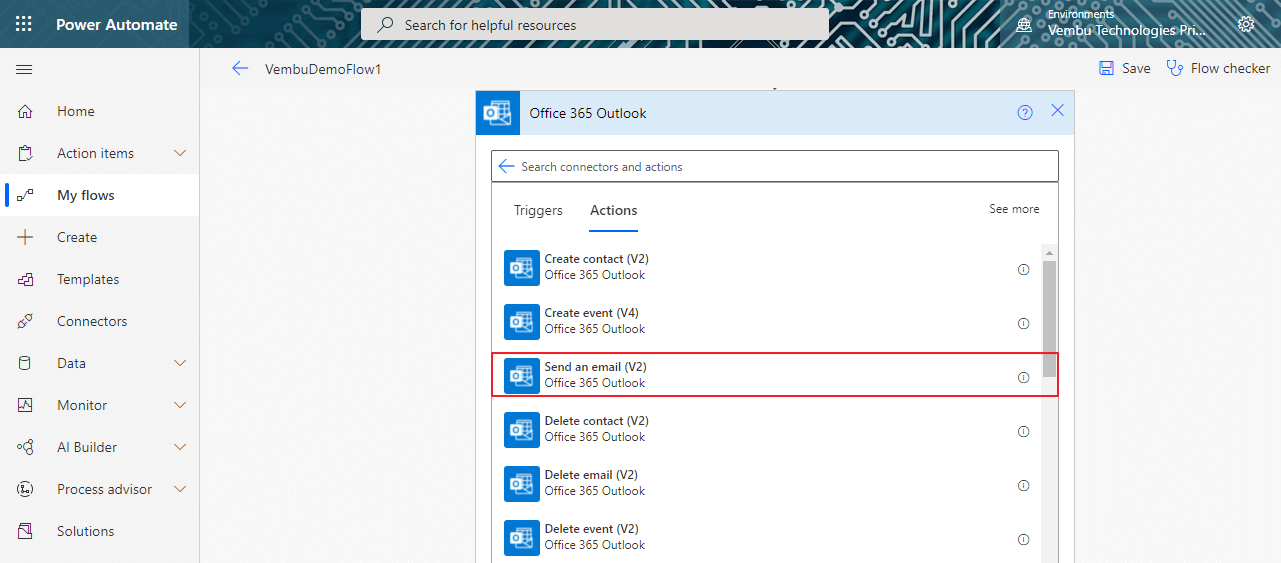Click the actions list scrollbar thumb
Viewport: 1281px width, 563px height.
tap(1049, 319)
